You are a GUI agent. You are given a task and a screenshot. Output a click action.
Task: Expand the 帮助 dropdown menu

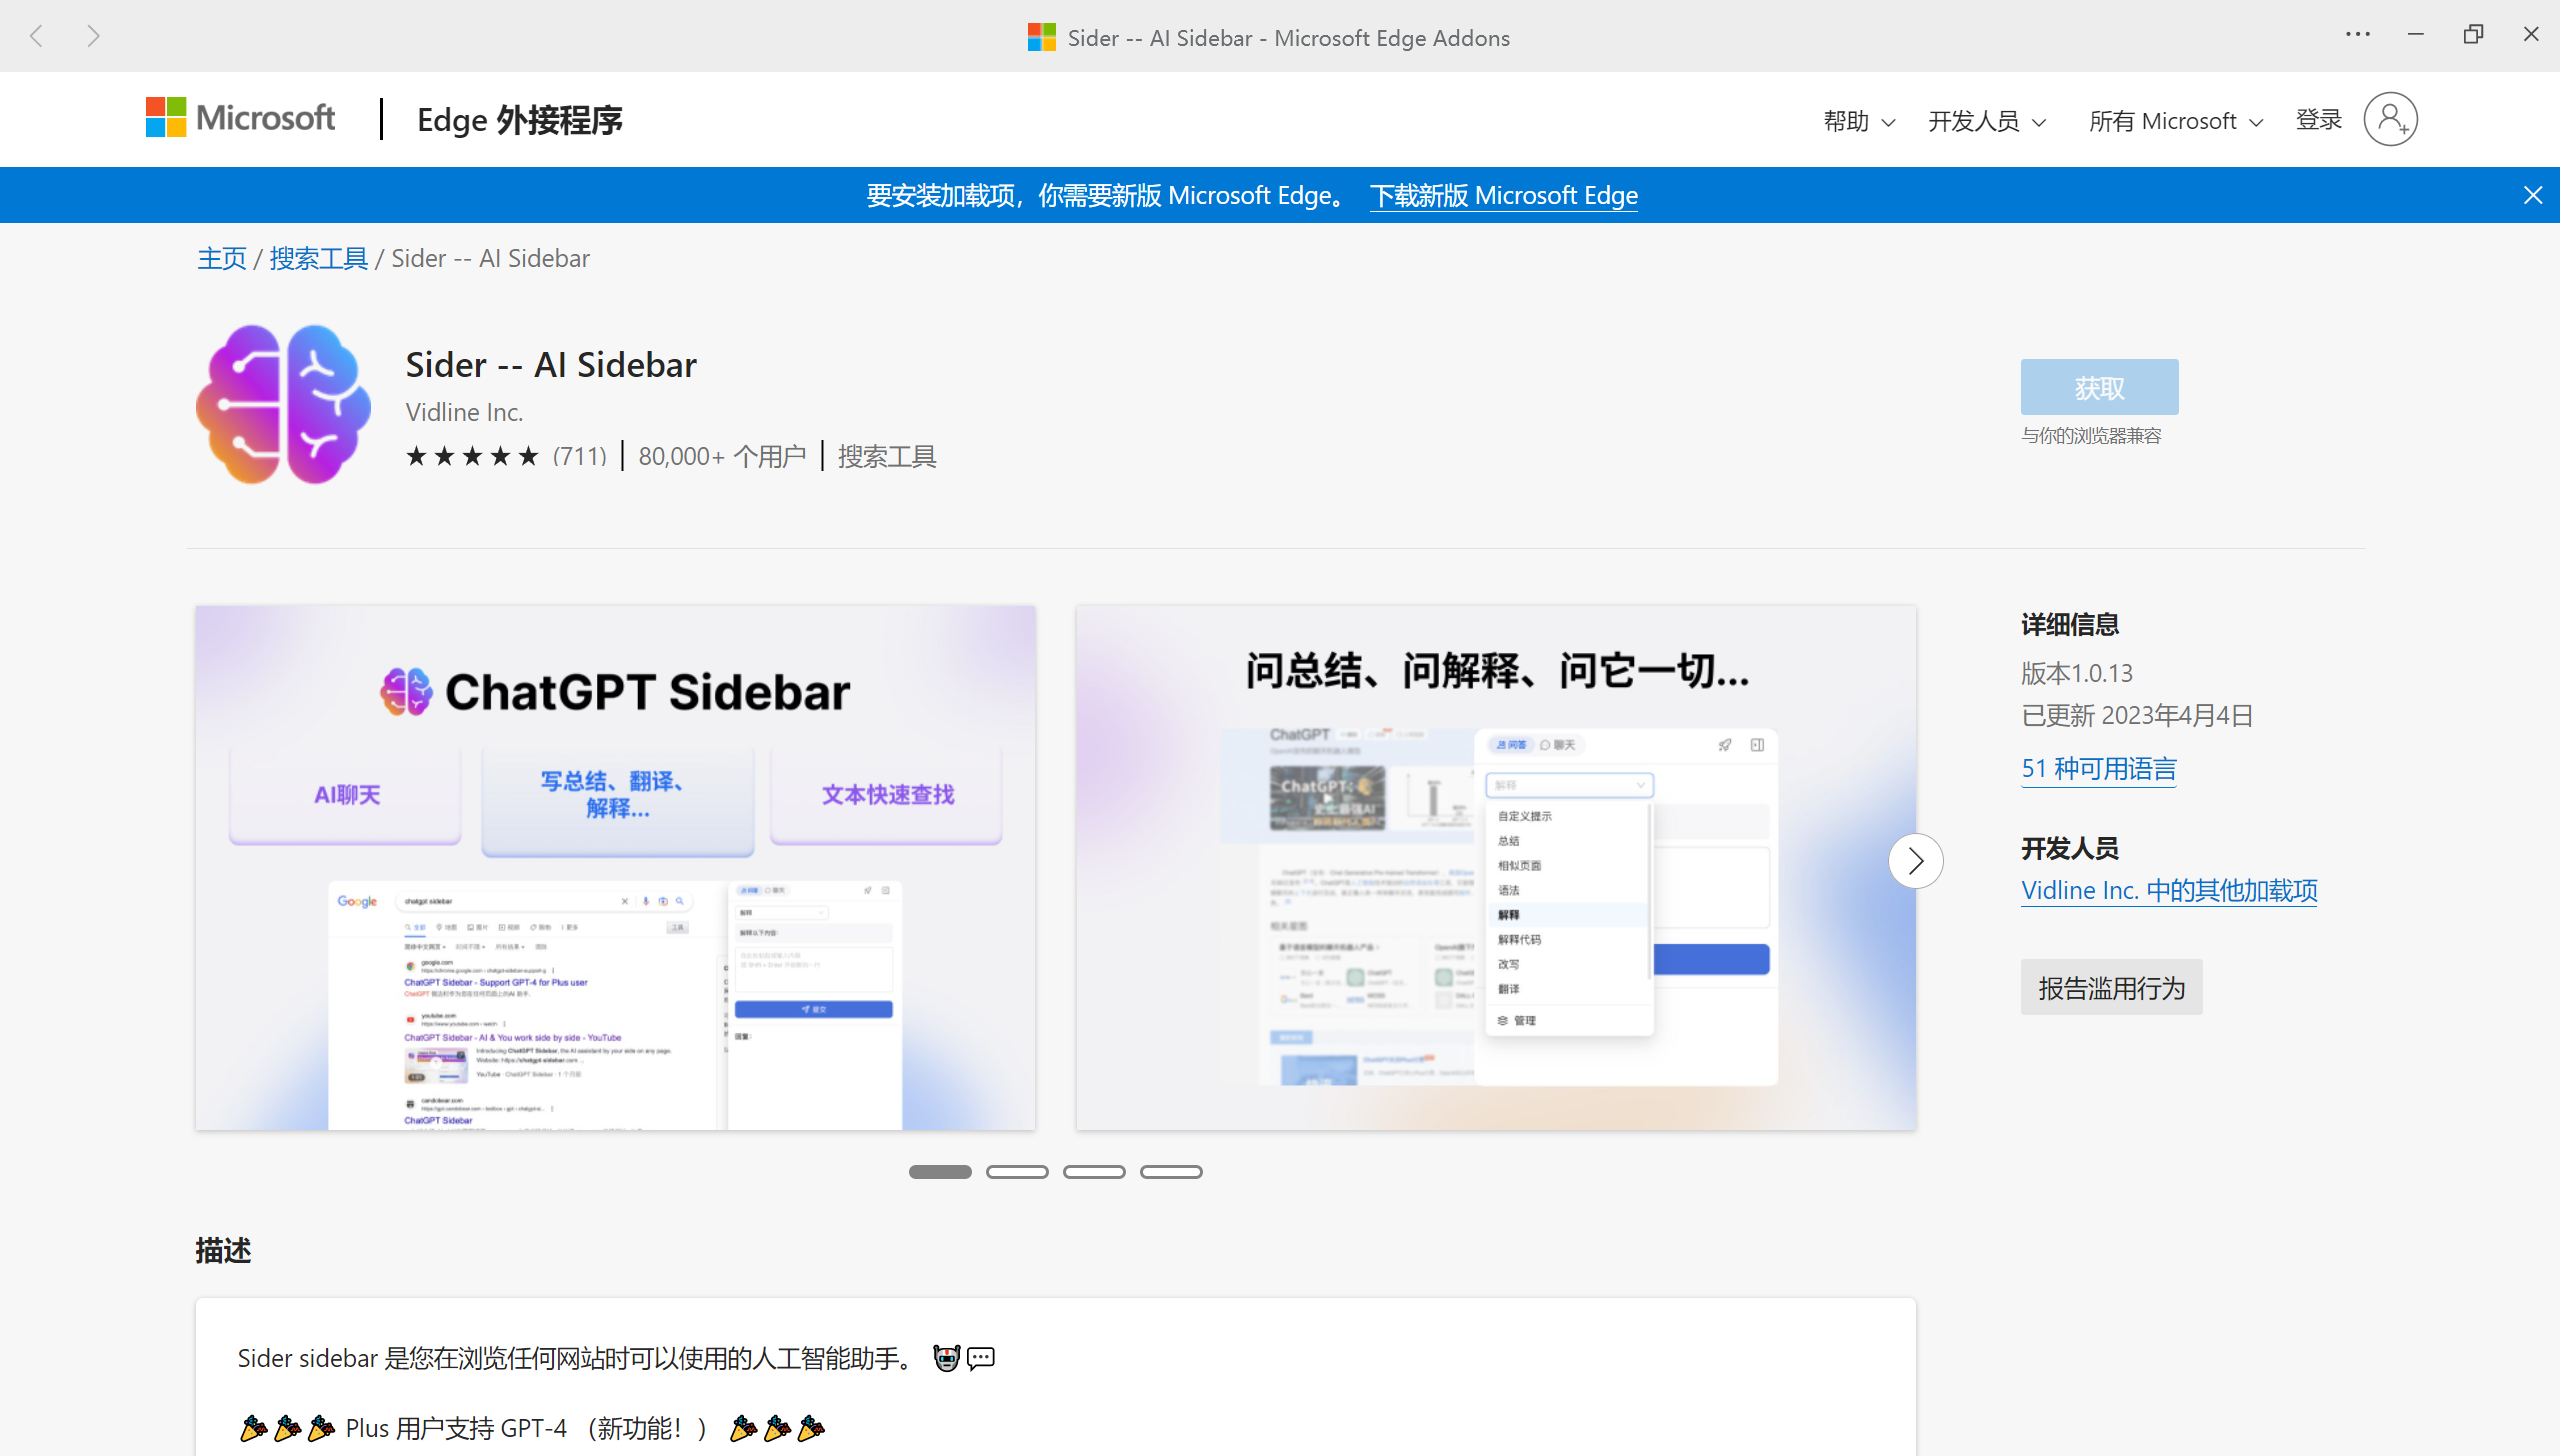pyautogui.click(x=1858, y=121)
